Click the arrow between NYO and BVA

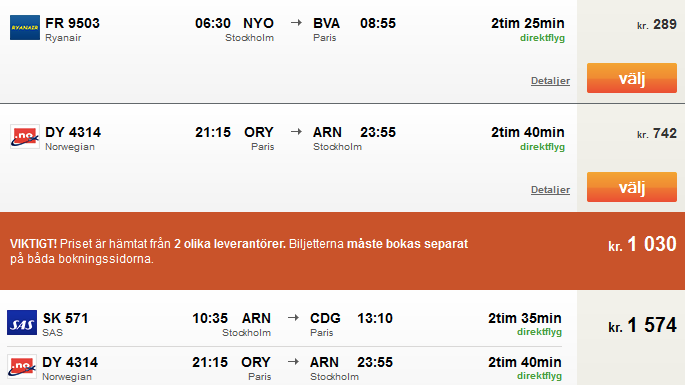pyautogui.click(x=296, y=22)
